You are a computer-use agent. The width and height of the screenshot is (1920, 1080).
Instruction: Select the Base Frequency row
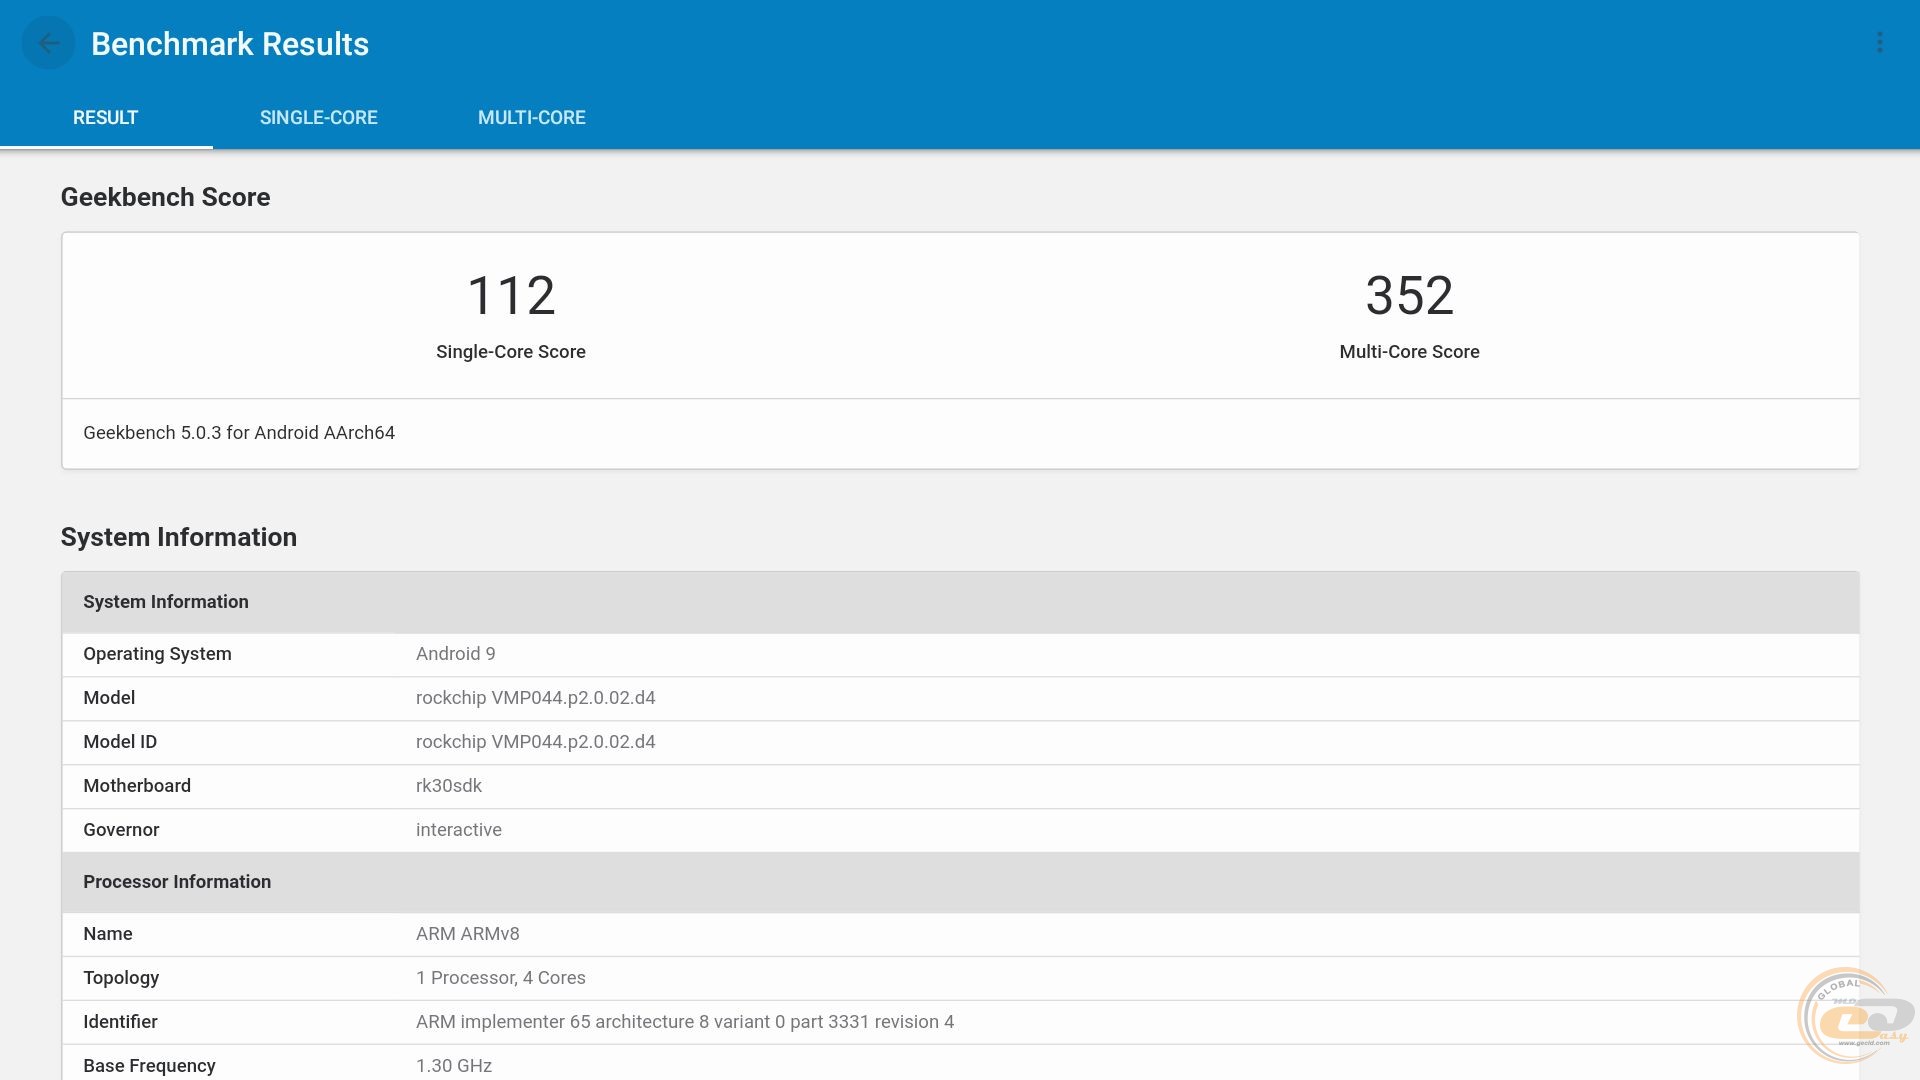click(x=960, y=1065)
